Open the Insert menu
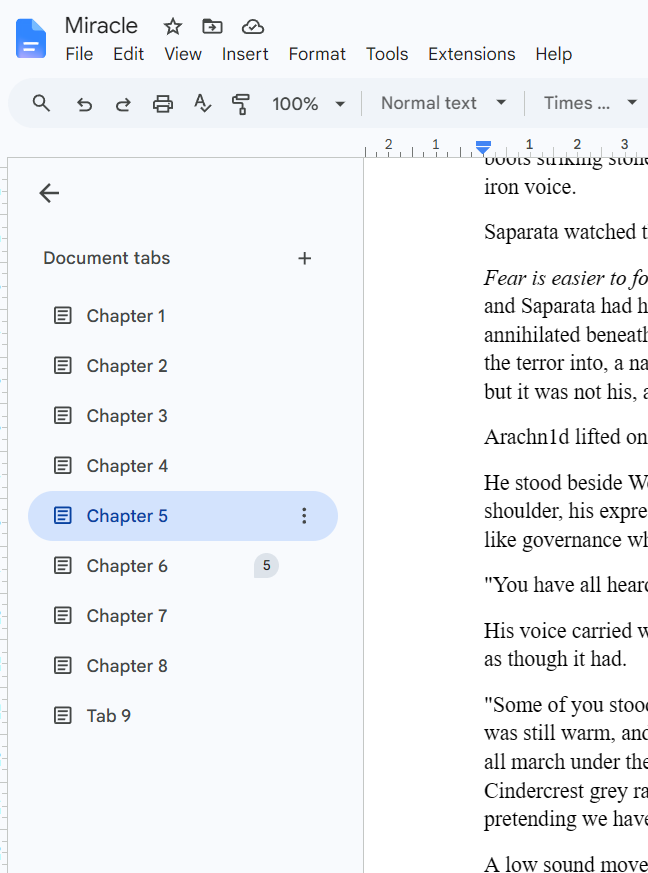648x873 pixels. coord(245,54)
